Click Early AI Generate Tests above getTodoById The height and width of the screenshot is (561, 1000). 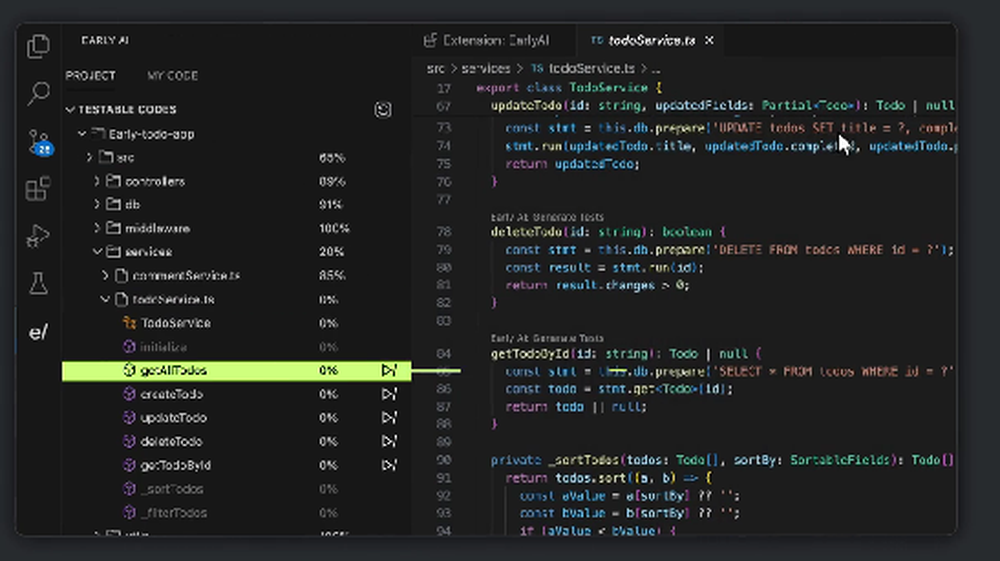point(547,338)
